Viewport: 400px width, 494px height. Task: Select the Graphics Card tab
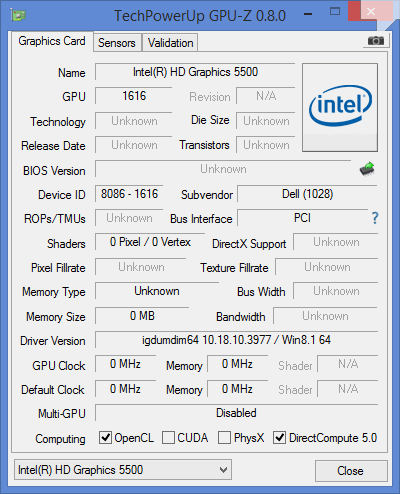click(x=52, y=41)
